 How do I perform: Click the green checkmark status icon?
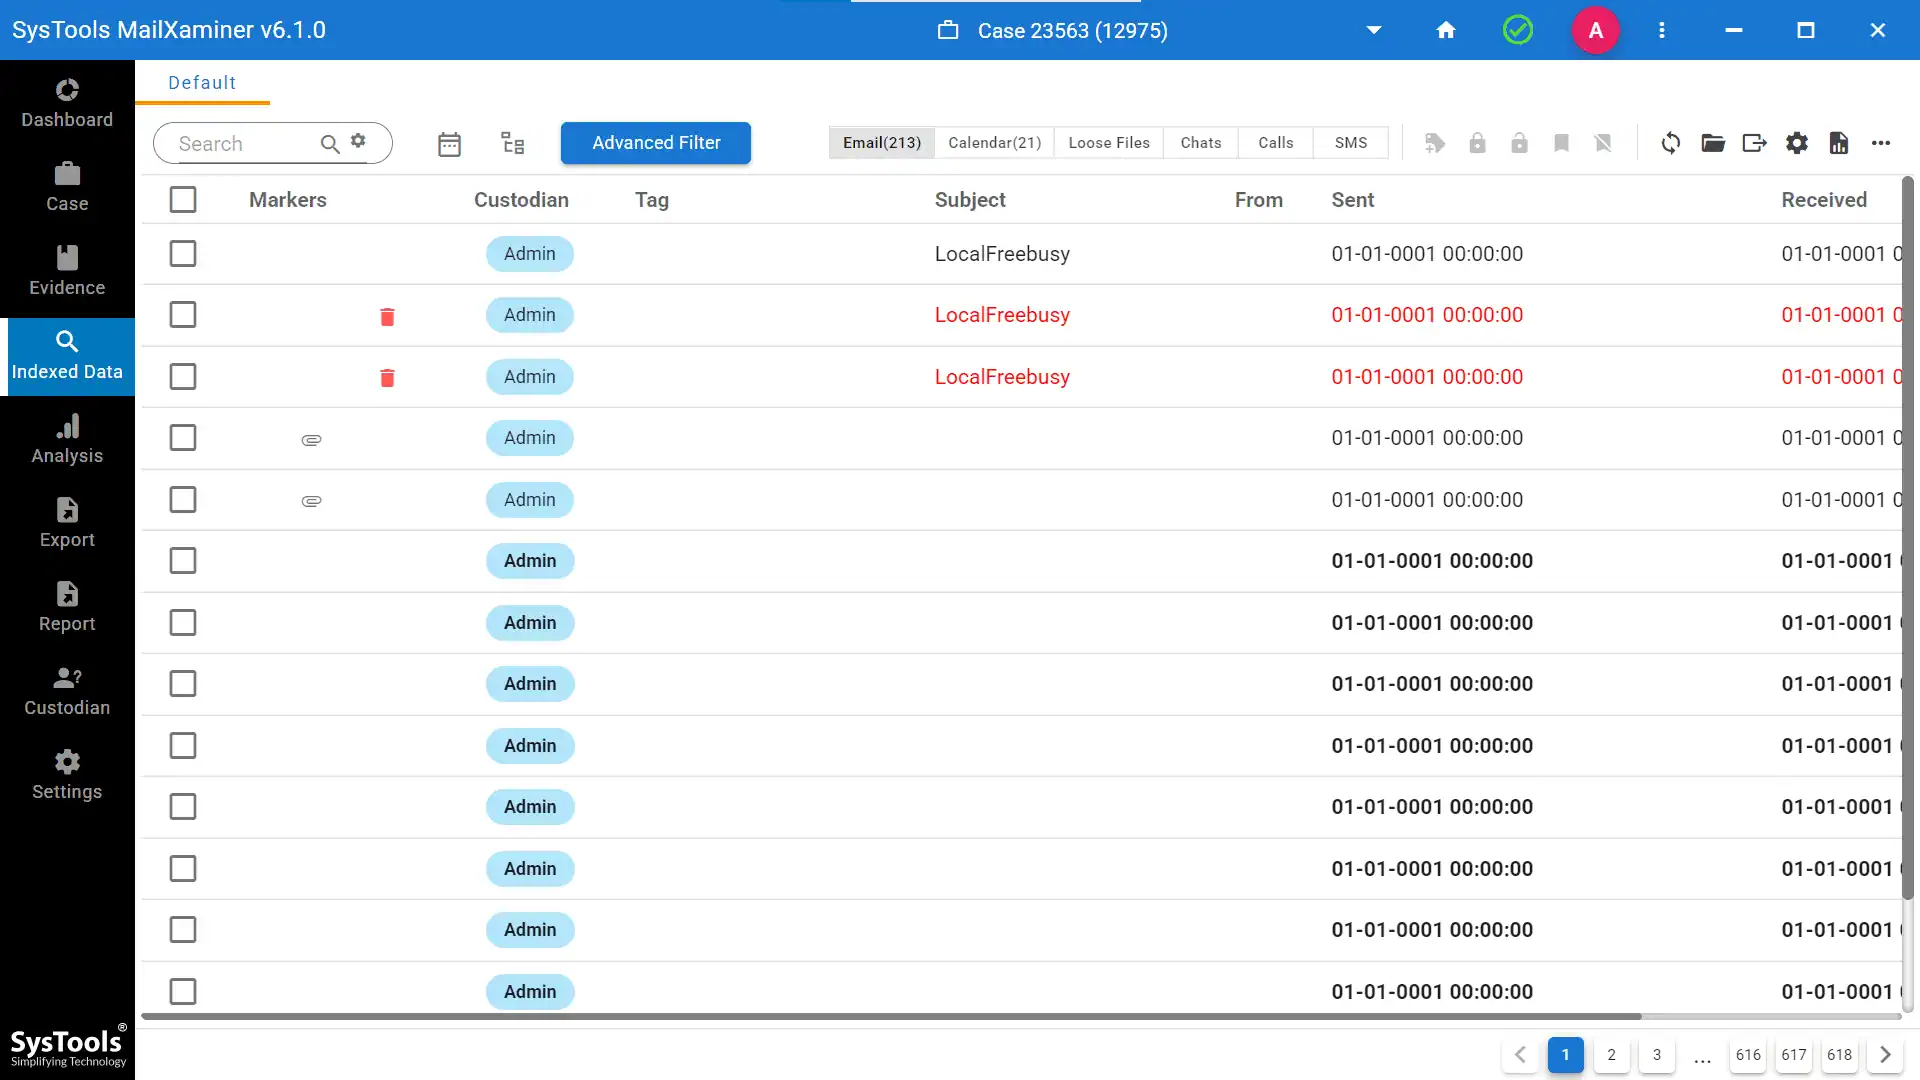click(1518, 30)
